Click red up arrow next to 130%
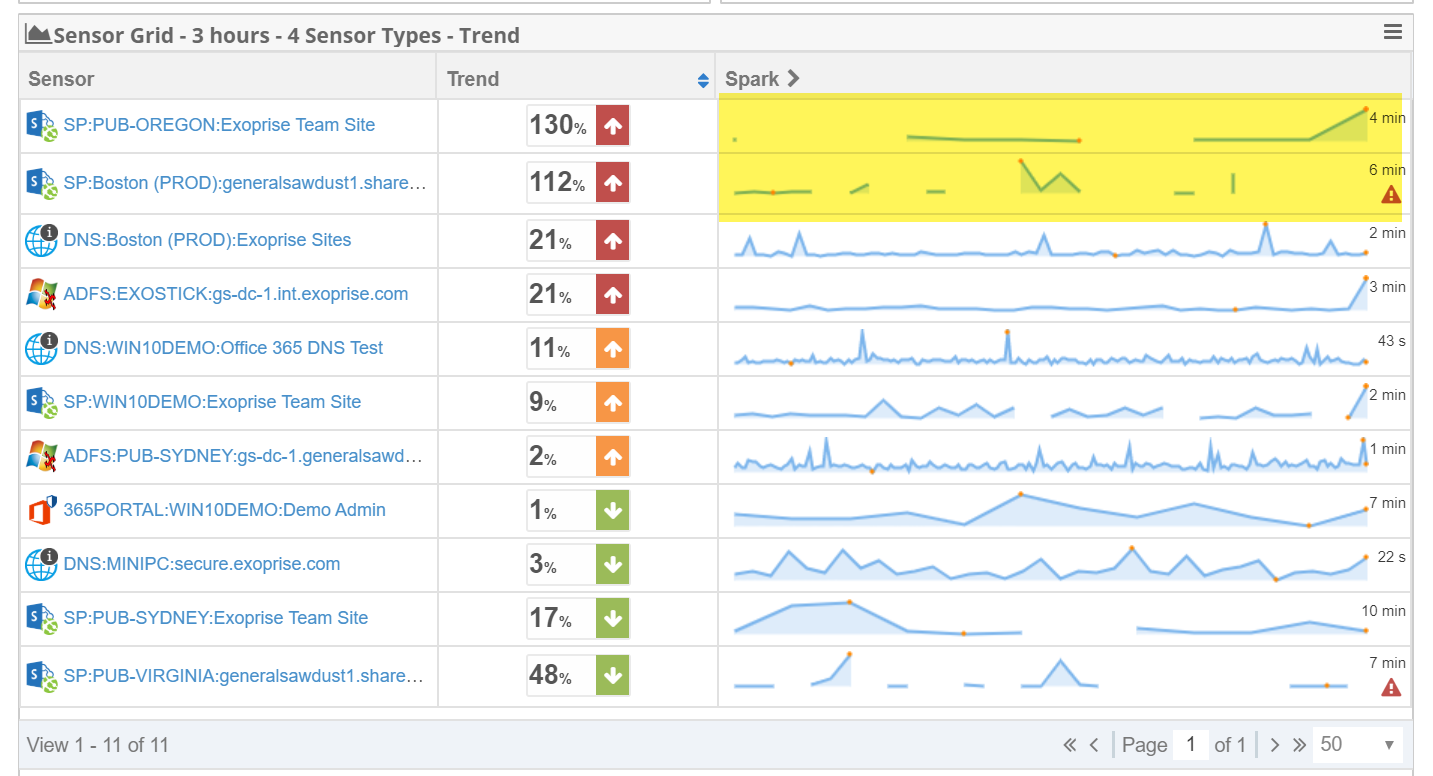This screenshot has width=1433, height=776. click(613, 126)
